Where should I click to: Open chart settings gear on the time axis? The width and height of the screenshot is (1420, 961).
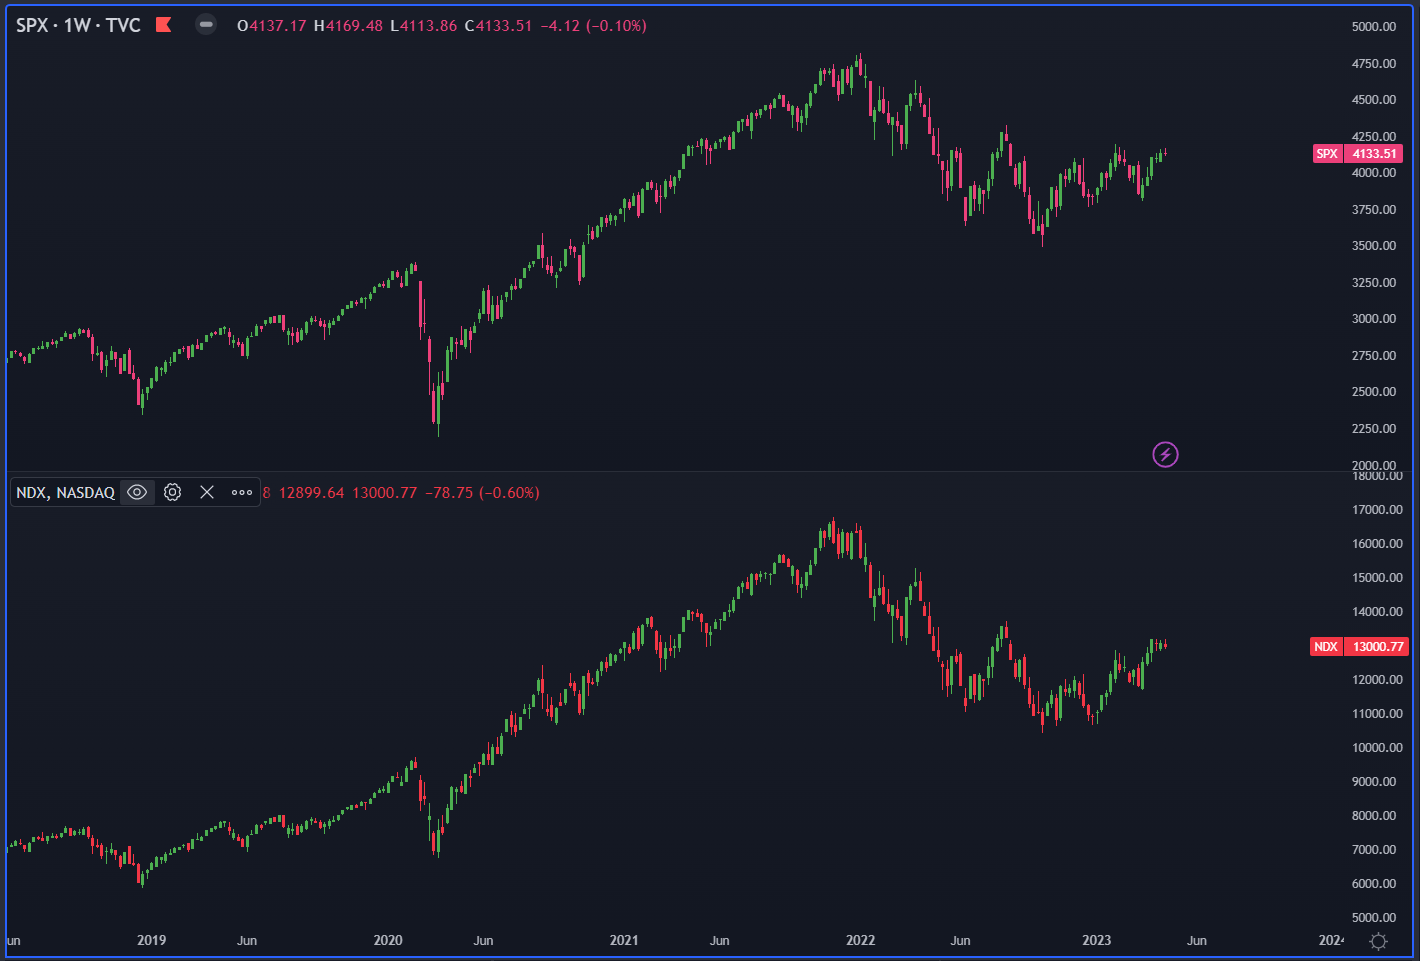[1378, 941]
